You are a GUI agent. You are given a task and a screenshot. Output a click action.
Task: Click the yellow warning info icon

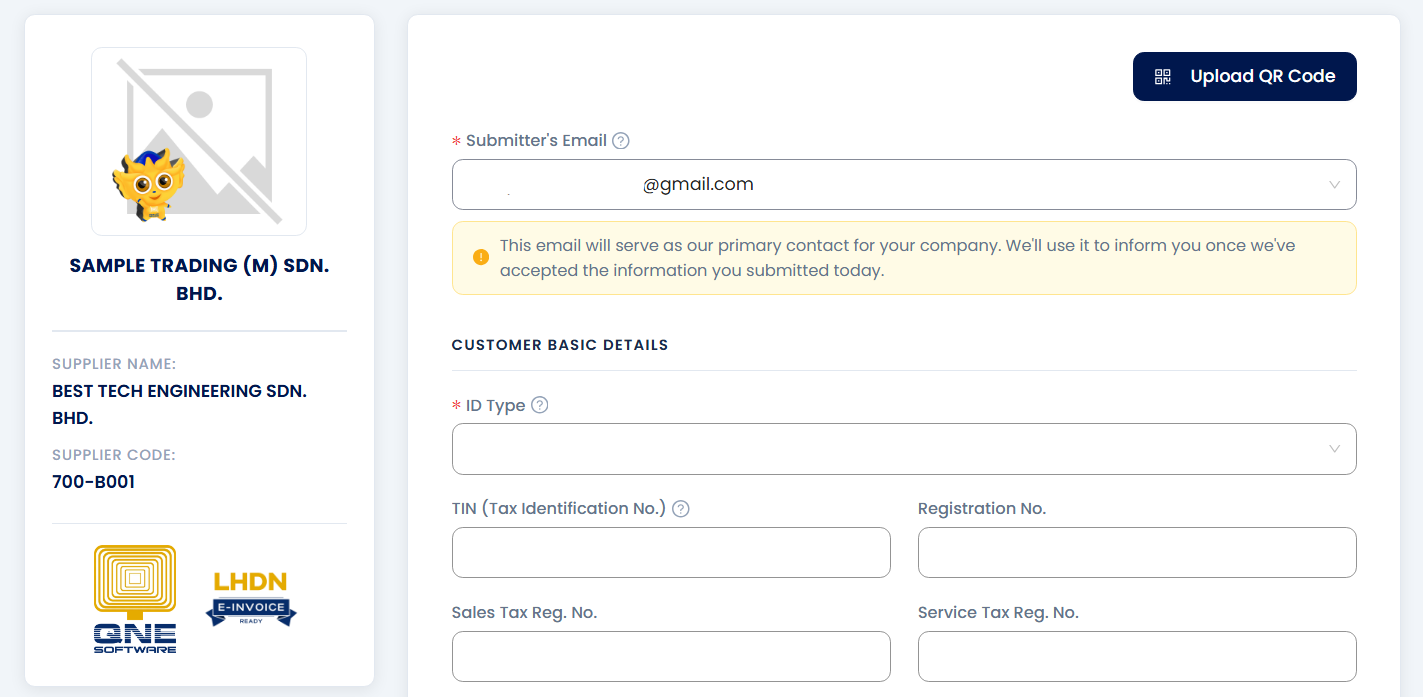(x=481, y=257)
